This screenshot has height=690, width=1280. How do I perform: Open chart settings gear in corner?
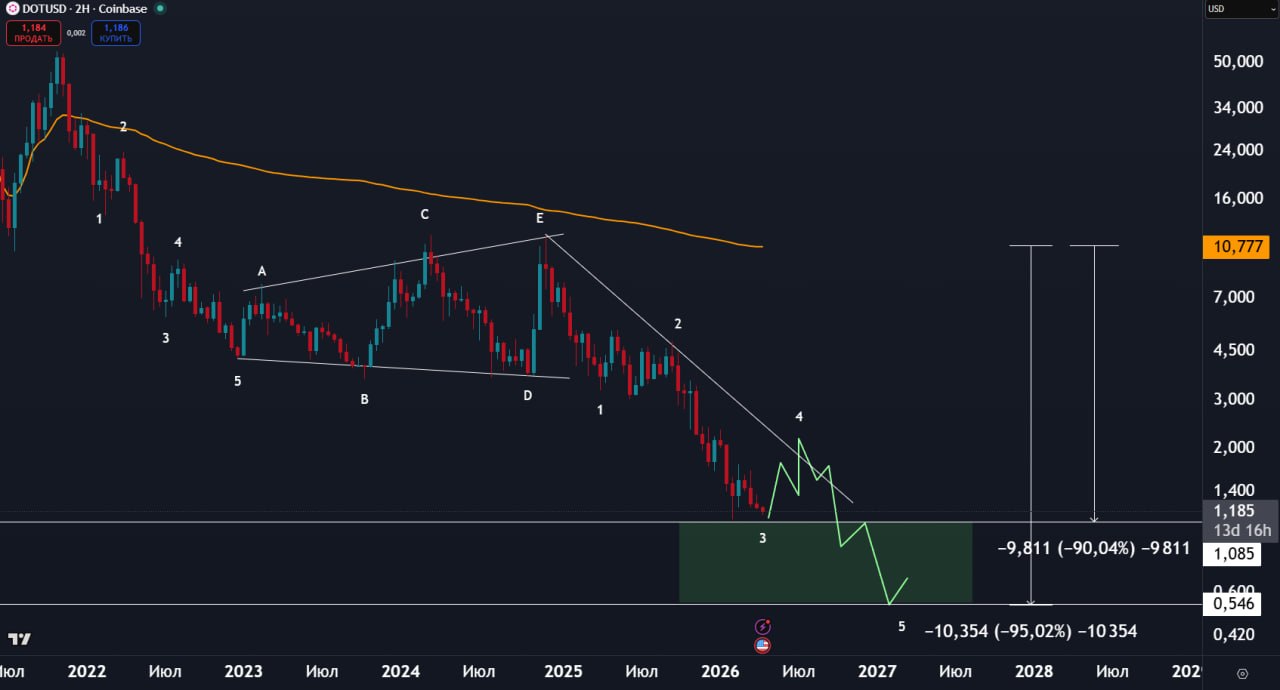(1242, 673)
